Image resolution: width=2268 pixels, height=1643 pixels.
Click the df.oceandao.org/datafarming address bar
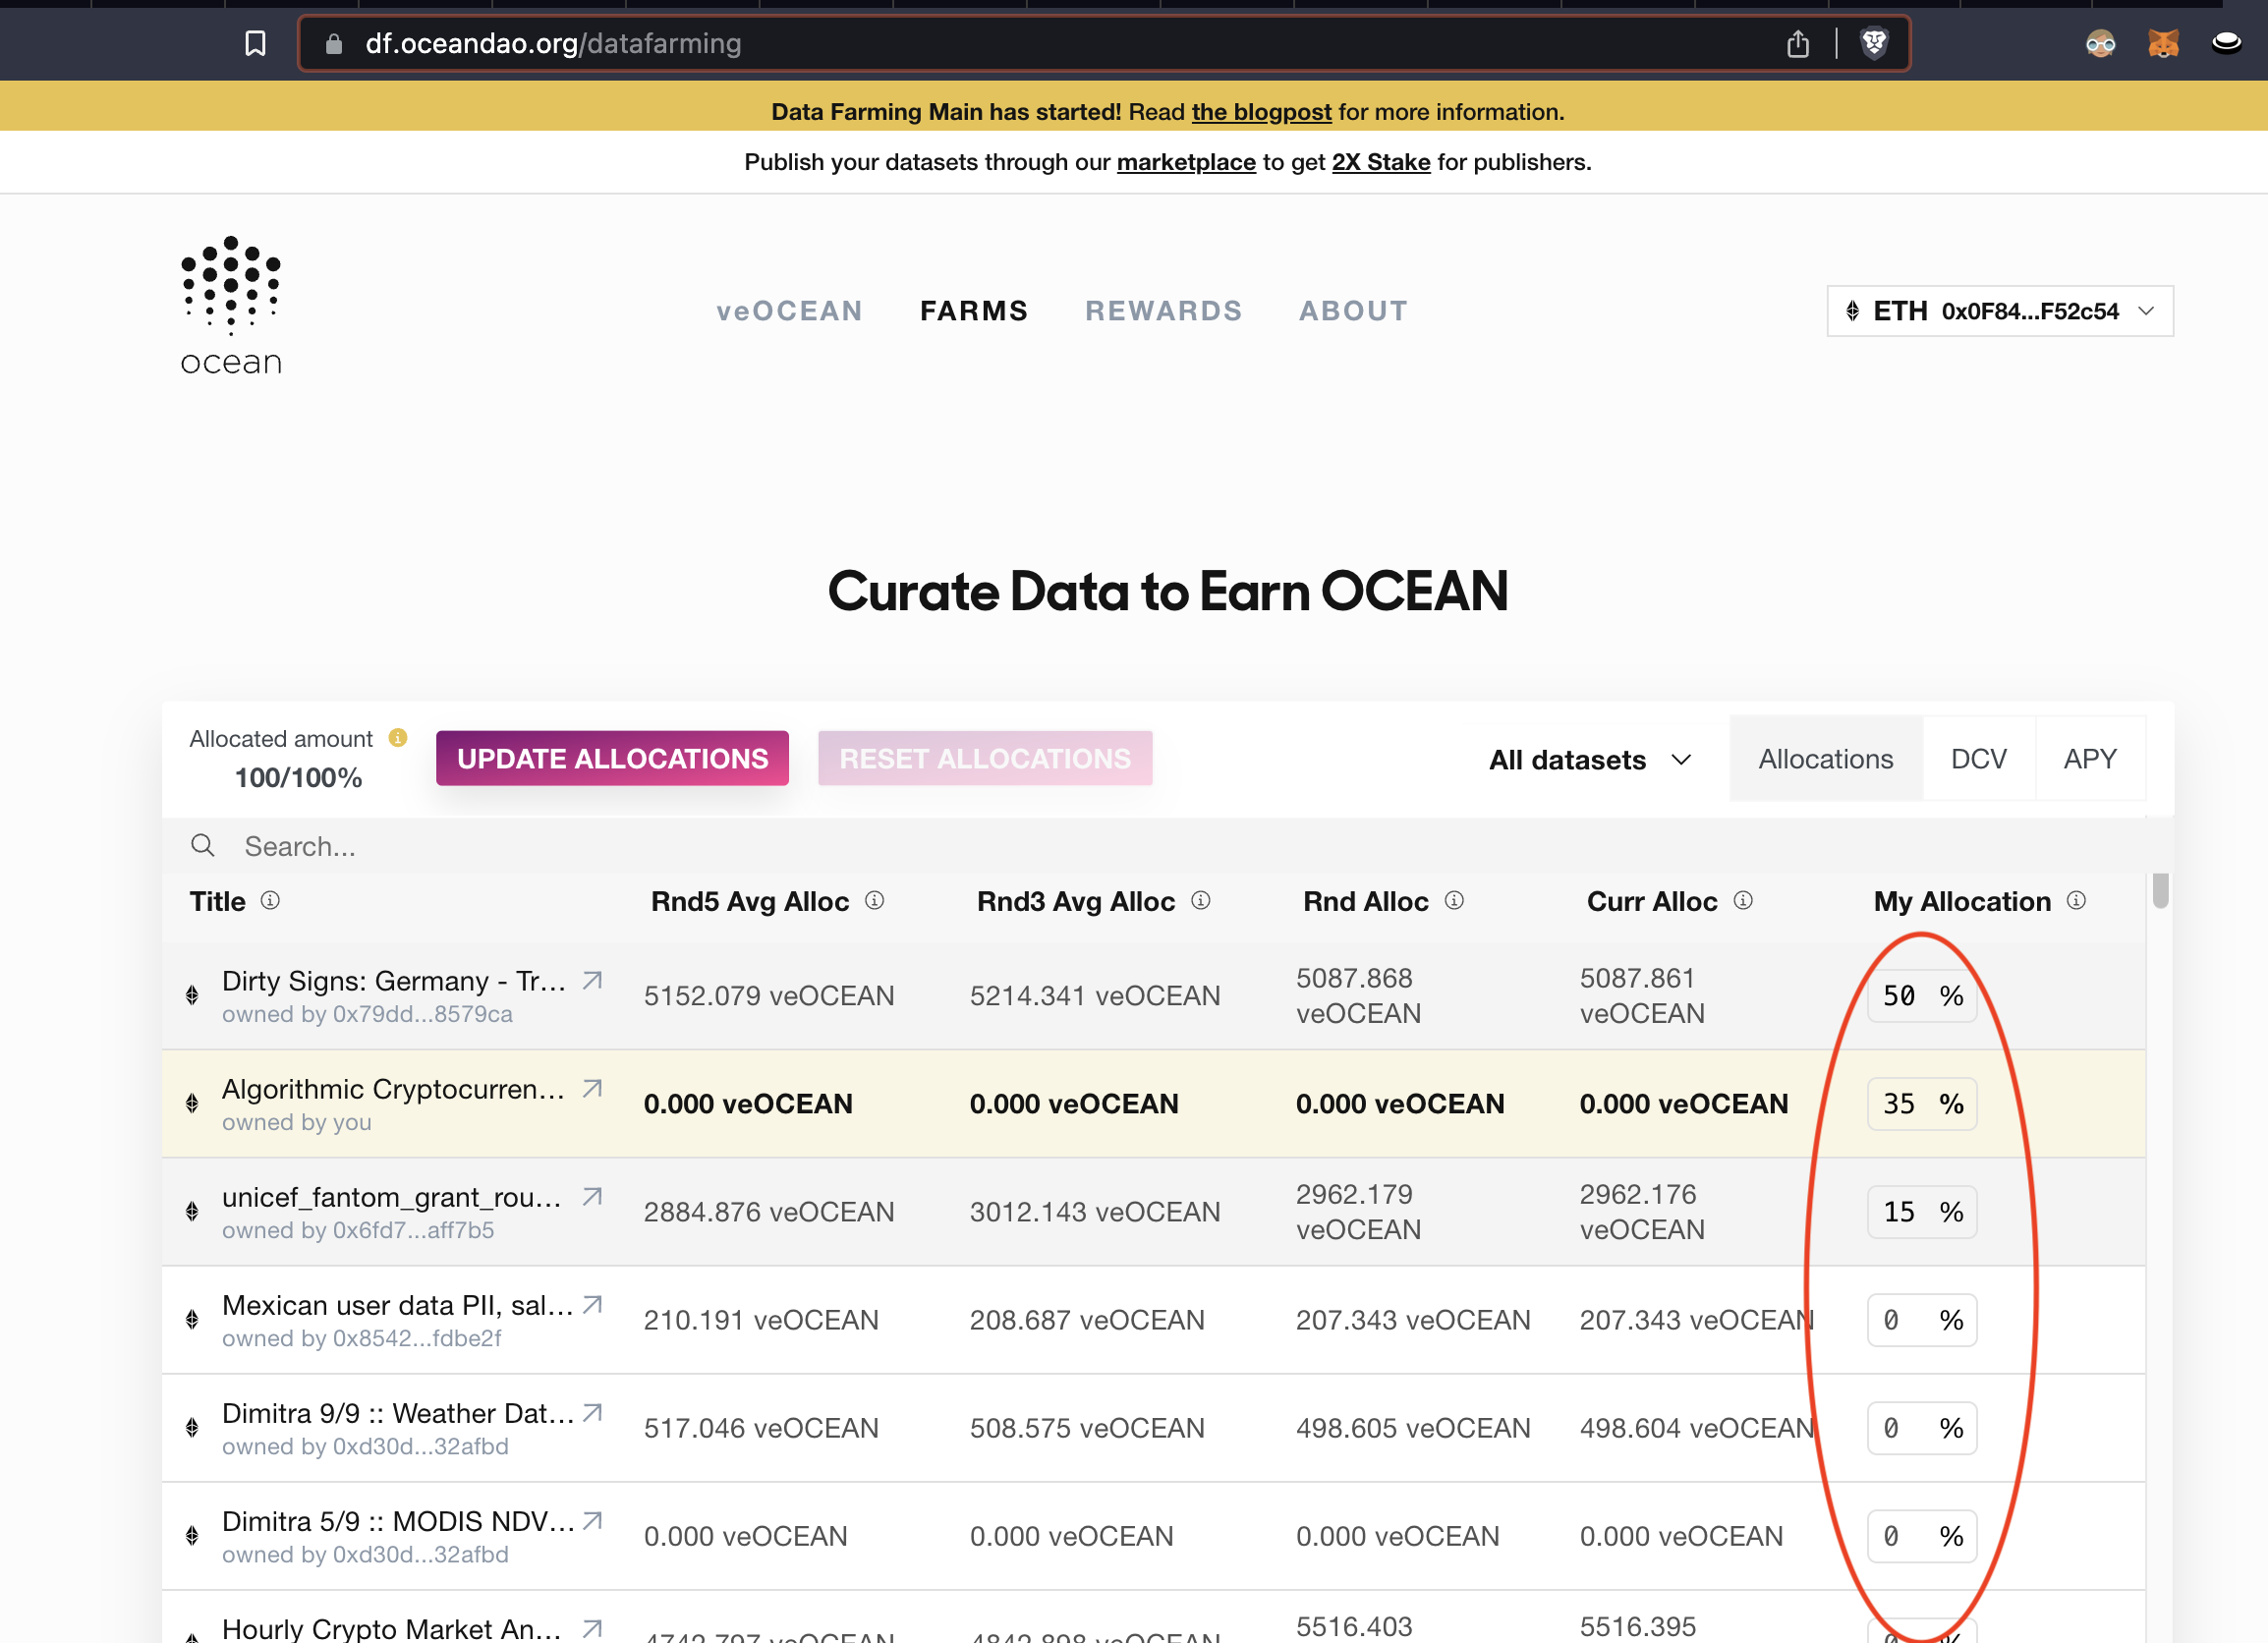[x=1104, y=43]
